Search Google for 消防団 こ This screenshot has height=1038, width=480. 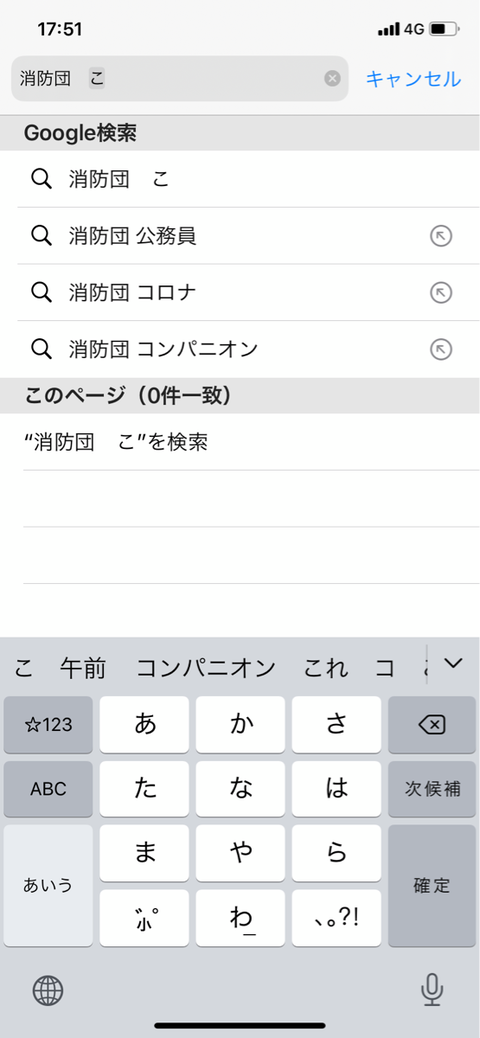pos(240,179)
